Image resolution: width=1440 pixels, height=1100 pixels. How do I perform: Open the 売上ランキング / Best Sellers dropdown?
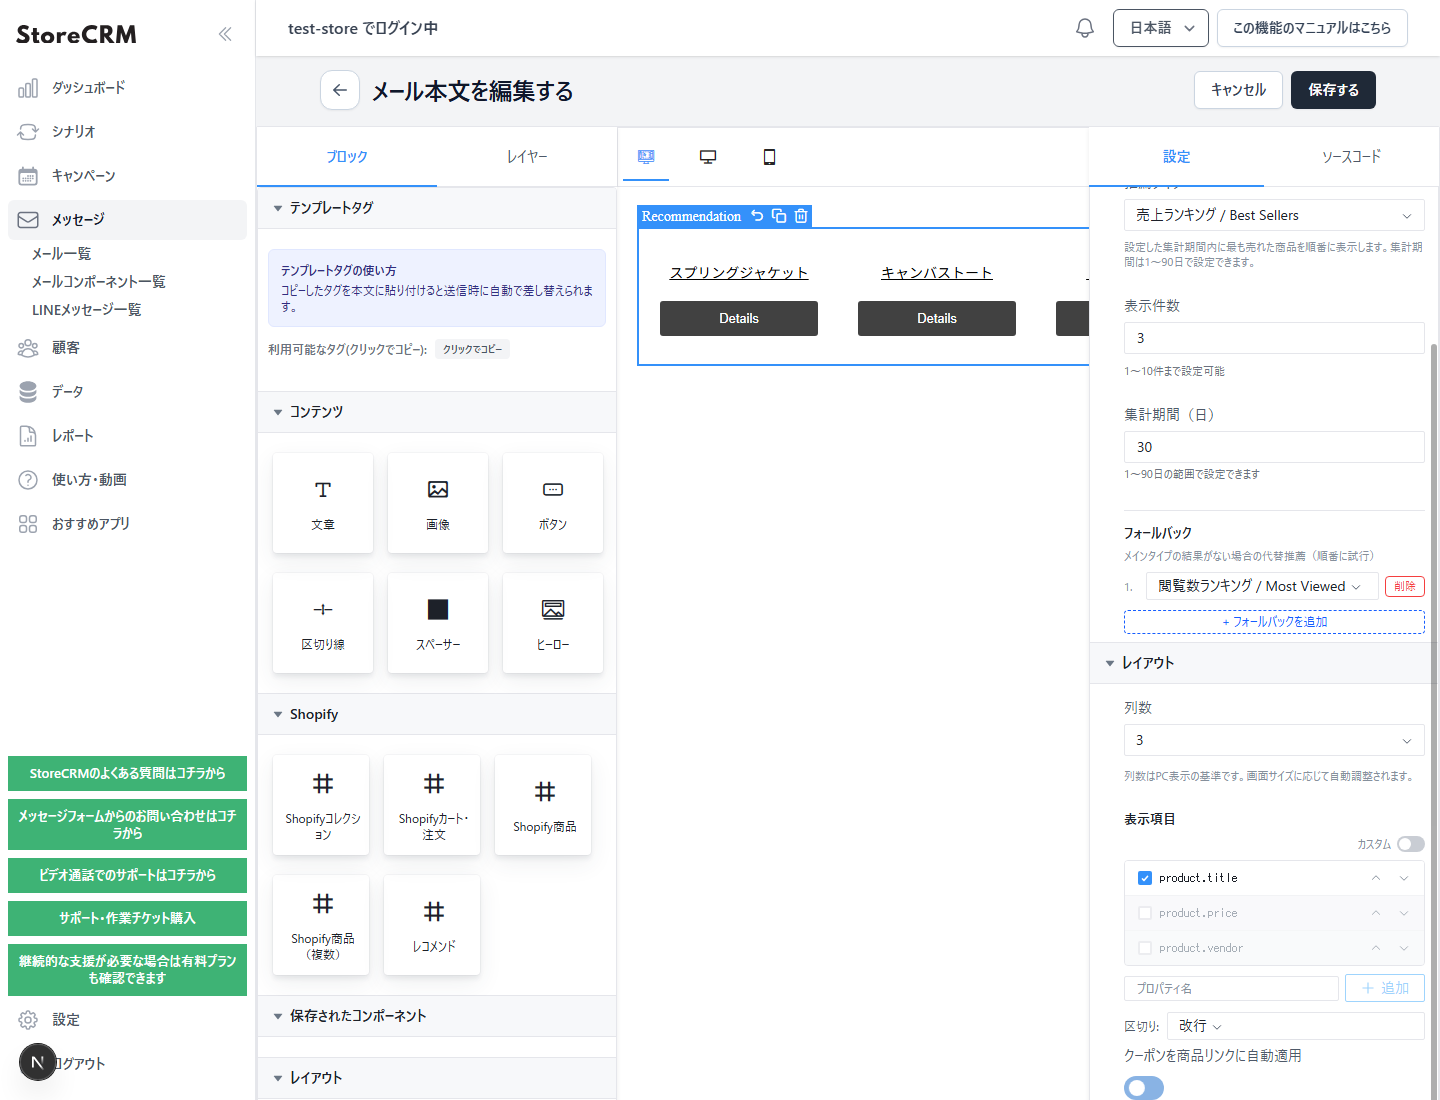(x=1274, y=215)
